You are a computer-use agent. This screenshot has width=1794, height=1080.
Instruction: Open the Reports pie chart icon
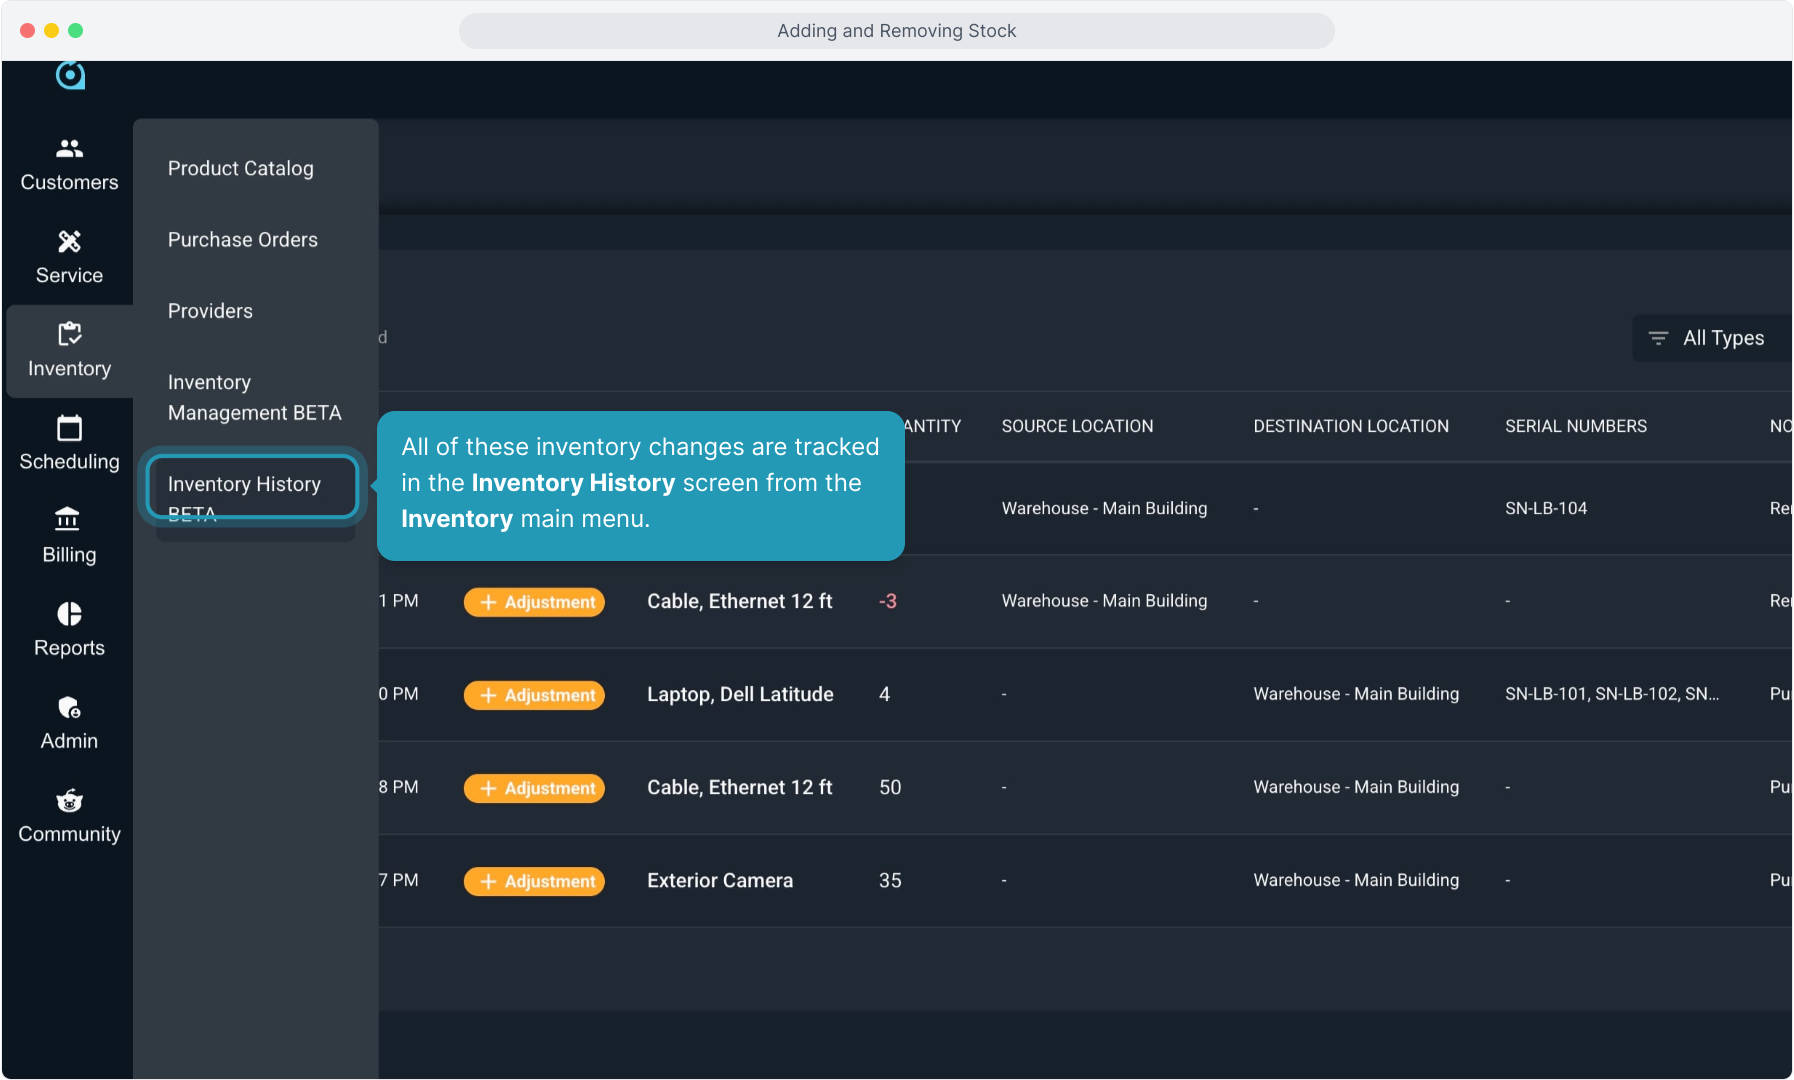pyautogui.click(x=69, y=614)
